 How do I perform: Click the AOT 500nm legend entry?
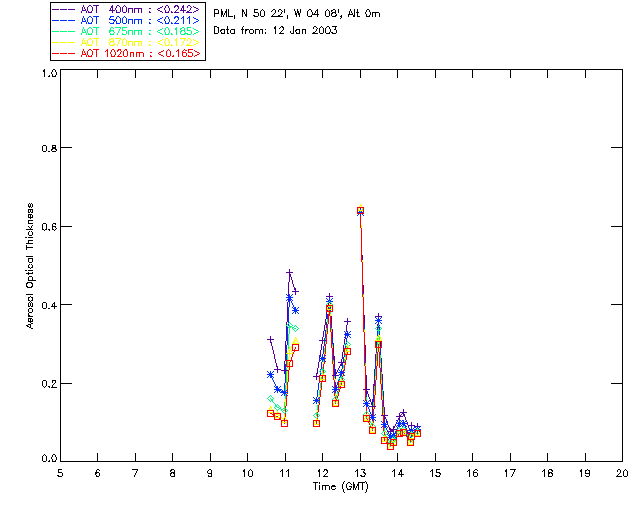click(127, 20)
